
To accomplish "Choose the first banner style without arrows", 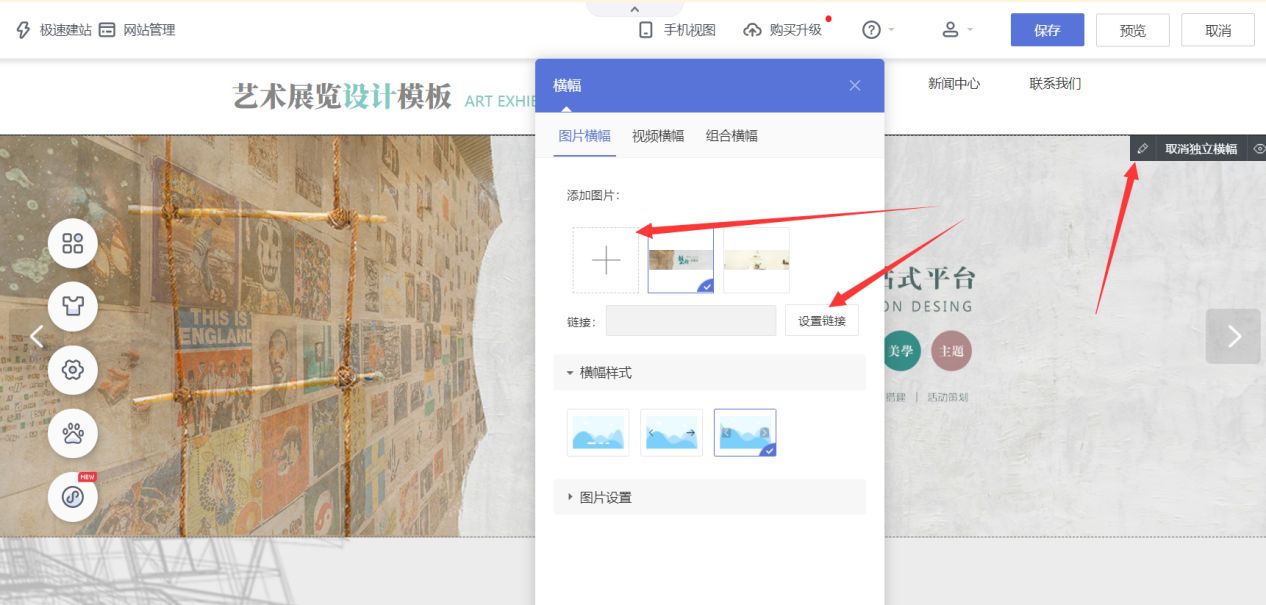I will [598, 433].
